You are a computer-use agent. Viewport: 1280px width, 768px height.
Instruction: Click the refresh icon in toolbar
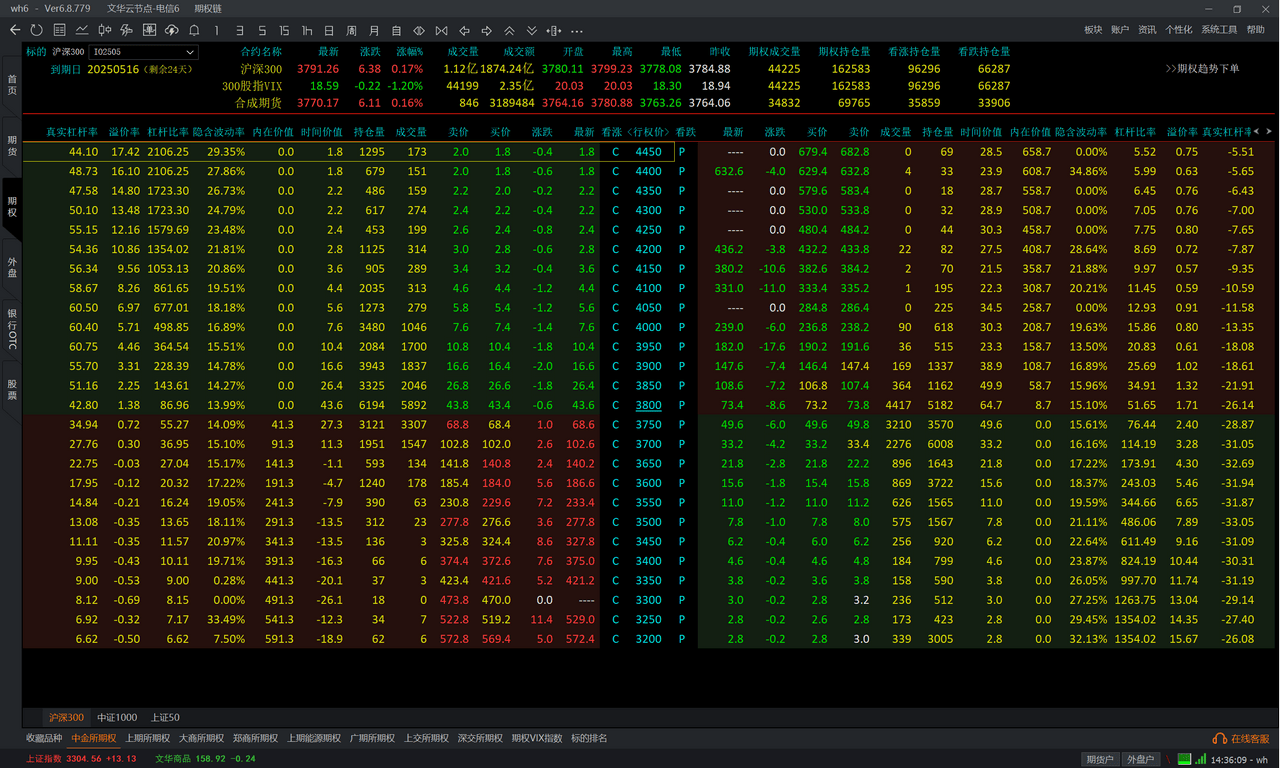point(37,30)
